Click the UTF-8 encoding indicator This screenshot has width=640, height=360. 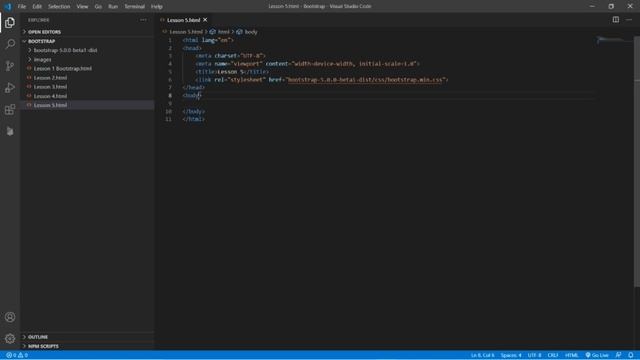tap(534, 355)
